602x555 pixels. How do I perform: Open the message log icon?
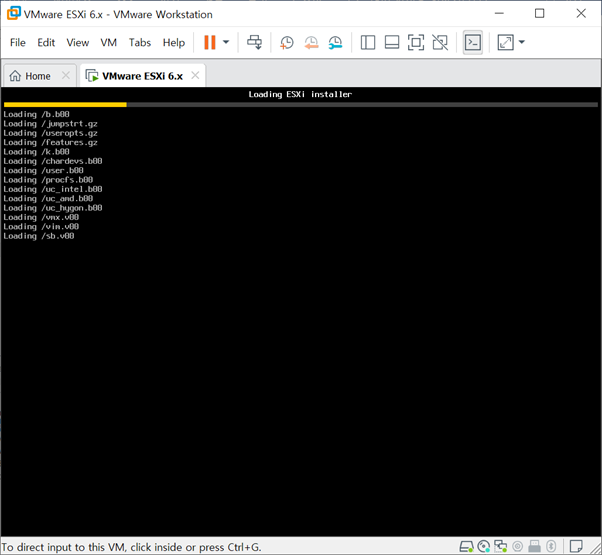tap(576, 546)
